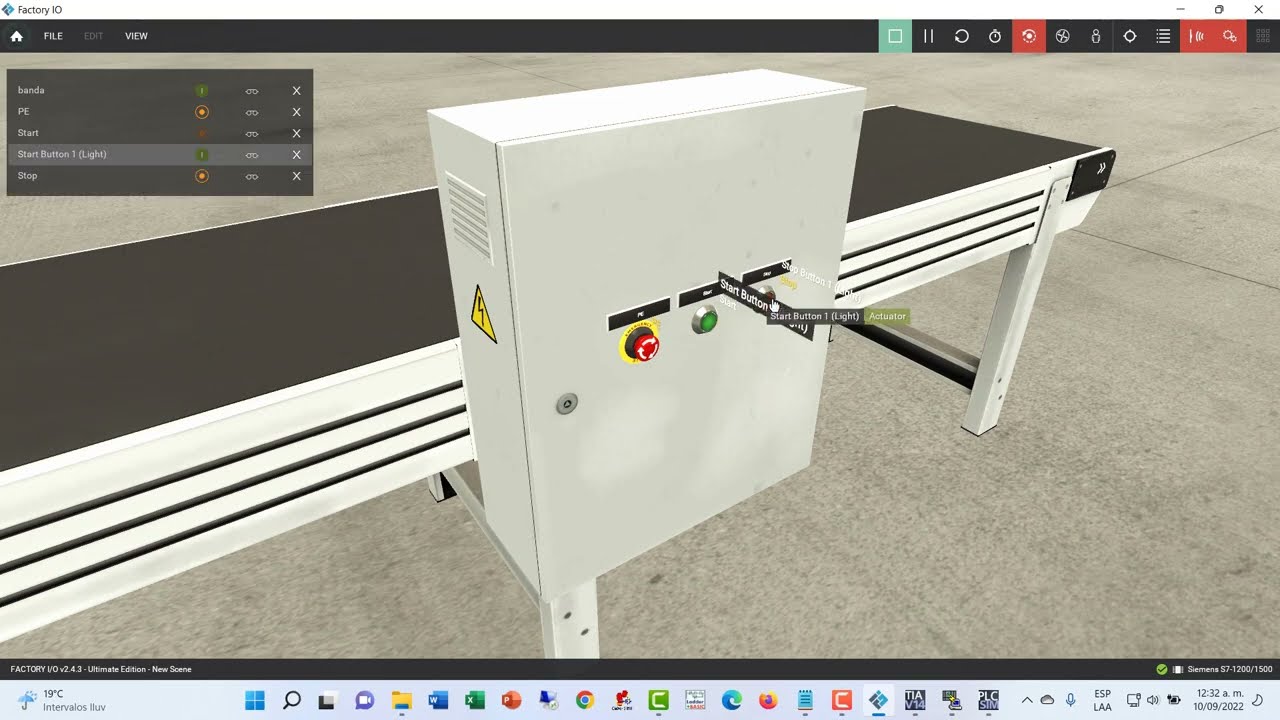This screenshot has width=1280, height=720.
Task: Open Excel from the taskbar
Action: [475, 700]
